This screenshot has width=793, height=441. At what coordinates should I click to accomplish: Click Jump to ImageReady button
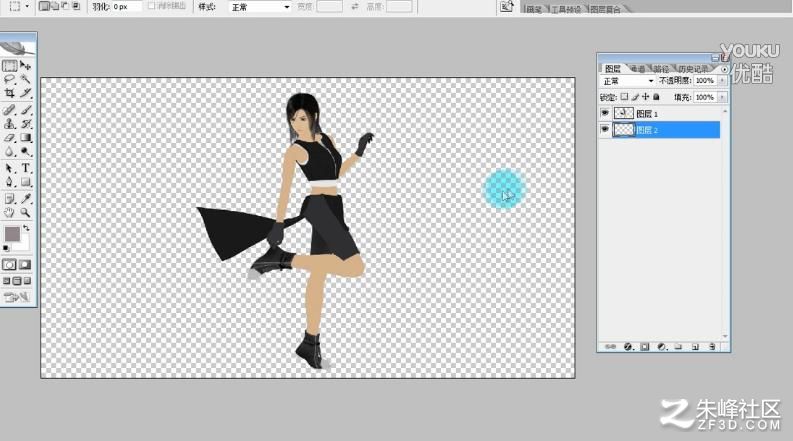point(17,297)
